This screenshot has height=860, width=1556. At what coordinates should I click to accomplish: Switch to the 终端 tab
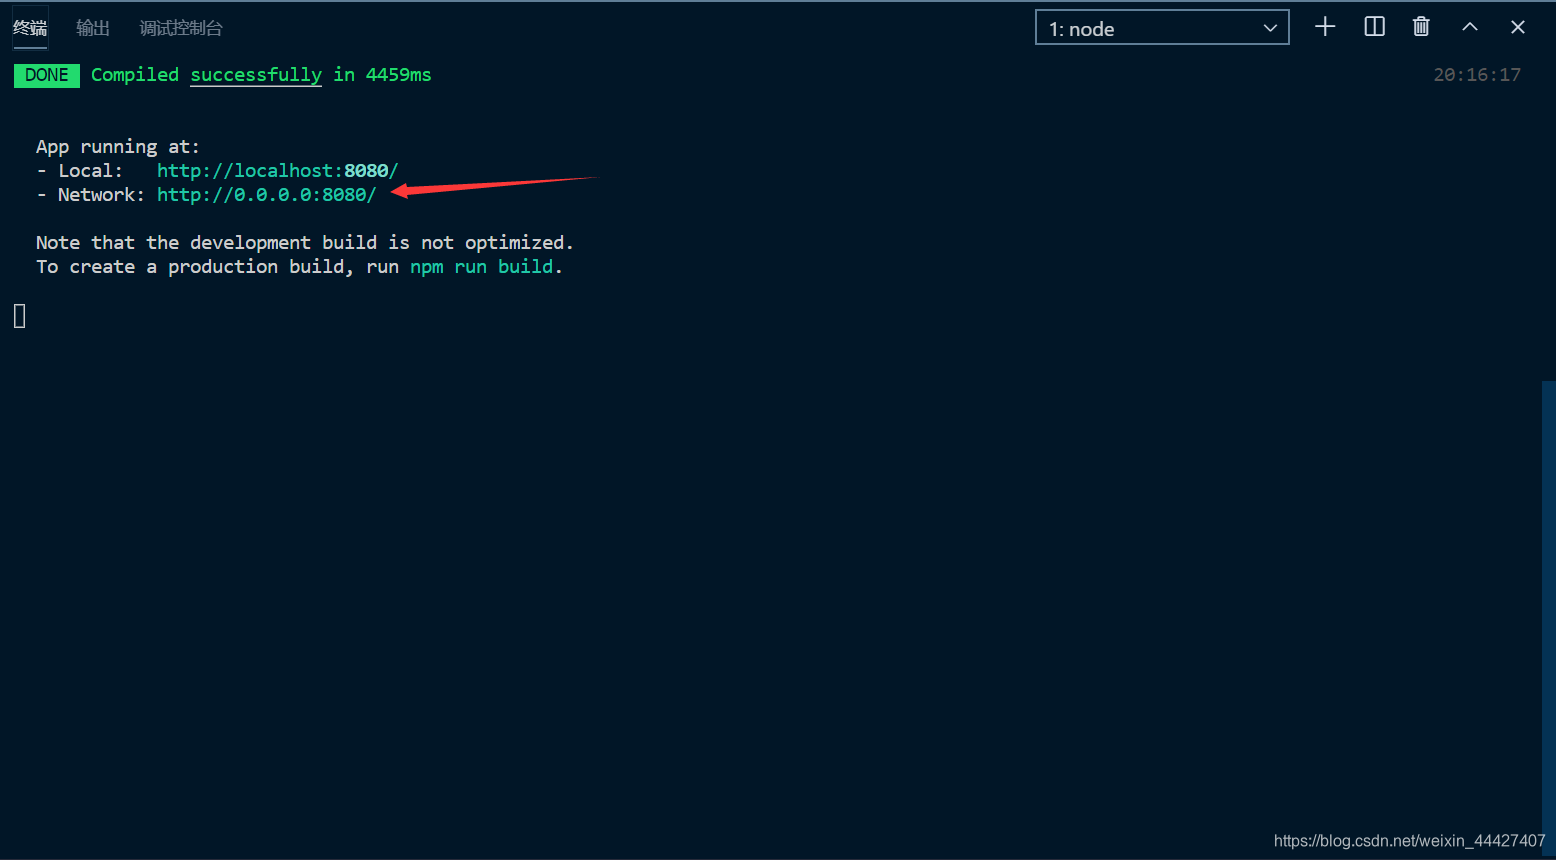[30, 28]
